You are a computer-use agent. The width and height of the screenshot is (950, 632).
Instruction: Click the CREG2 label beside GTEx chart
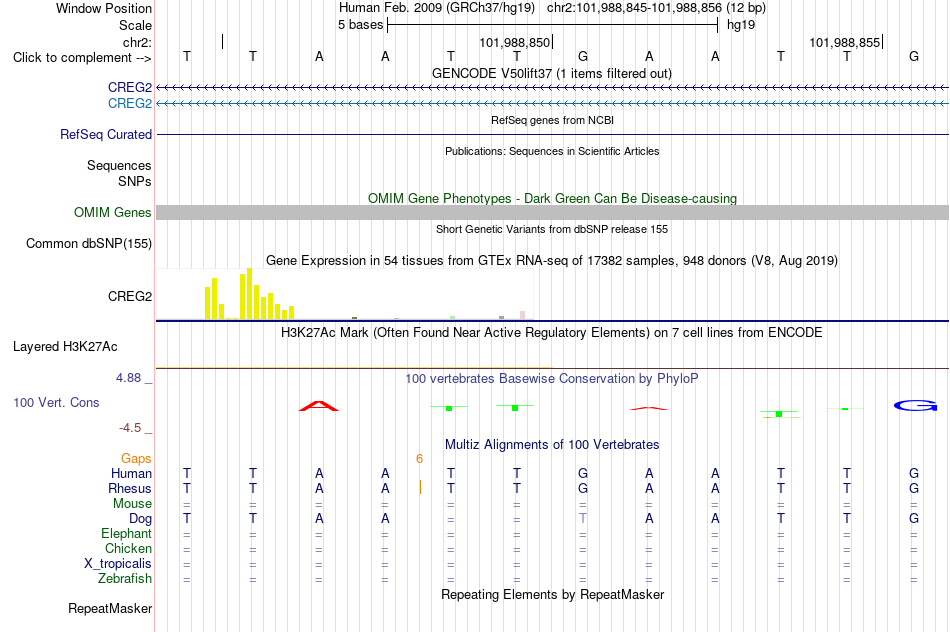(130, 296)
